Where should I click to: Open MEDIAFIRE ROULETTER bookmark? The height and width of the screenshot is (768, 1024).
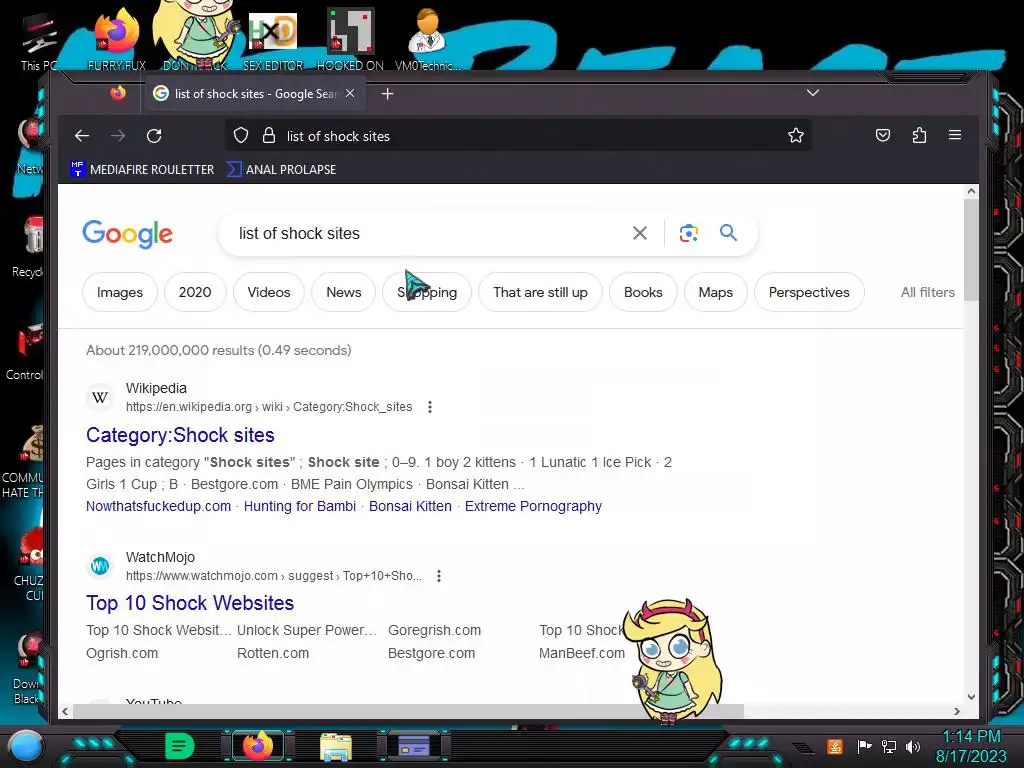(x=142, y=169)
